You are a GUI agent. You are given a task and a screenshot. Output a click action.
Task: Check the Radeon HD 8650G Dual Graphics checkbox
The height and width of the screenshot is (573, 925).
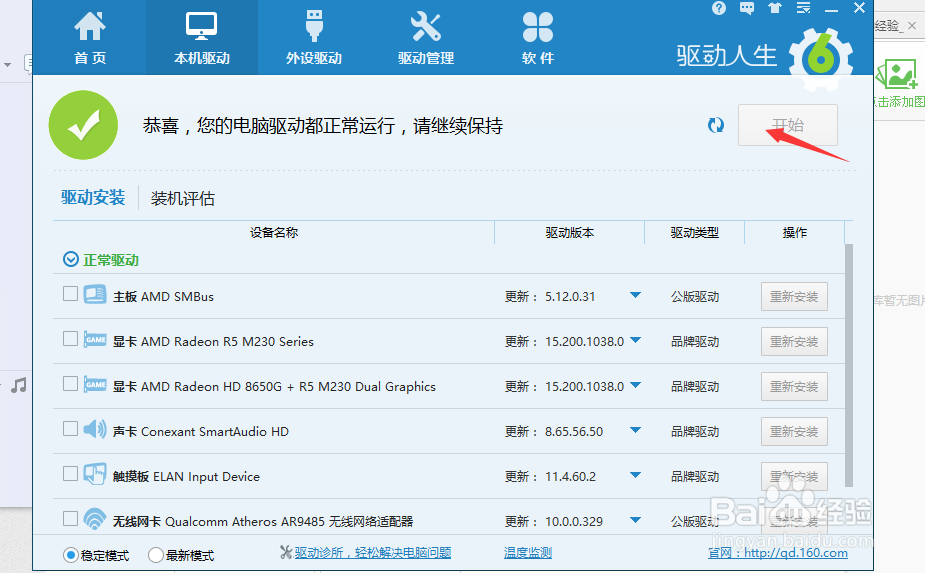[70, 384]
